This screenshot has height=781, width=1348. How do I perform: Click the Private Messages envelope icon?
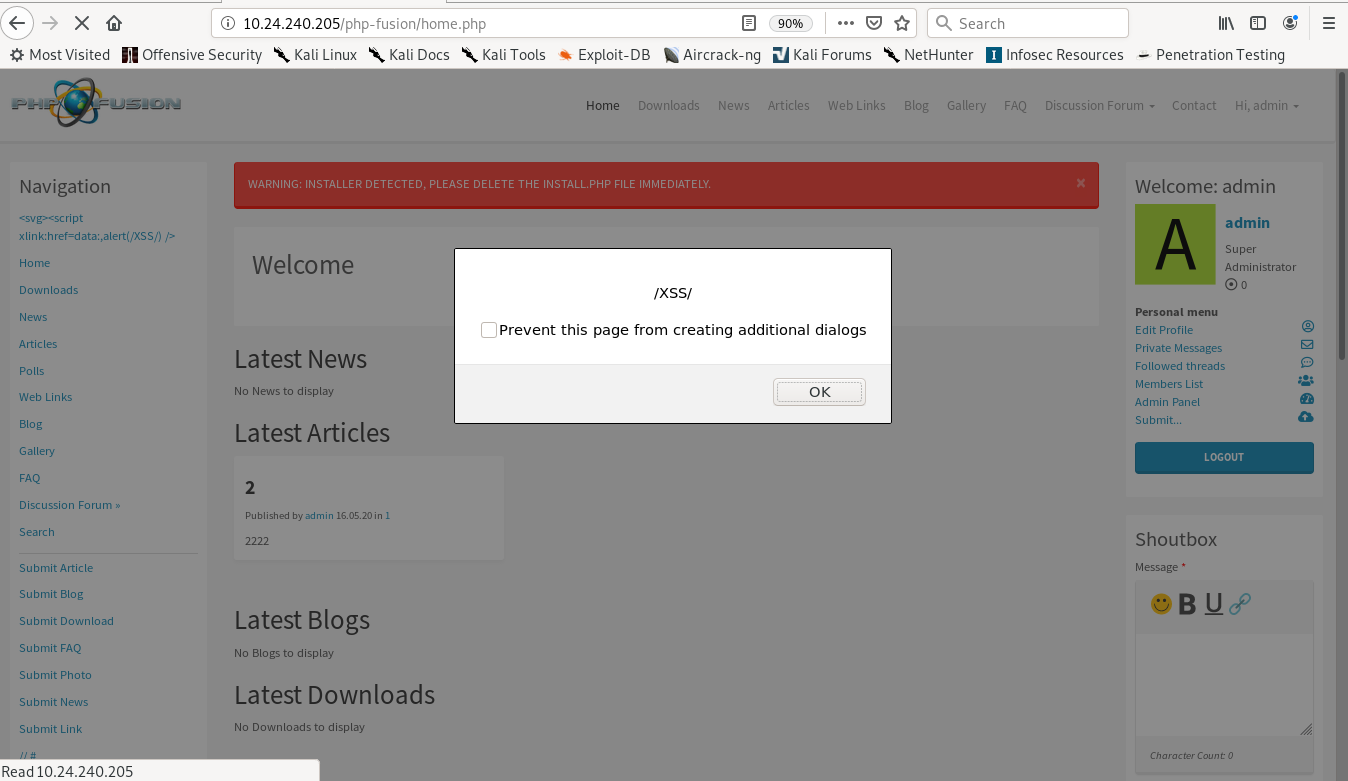1307,345
